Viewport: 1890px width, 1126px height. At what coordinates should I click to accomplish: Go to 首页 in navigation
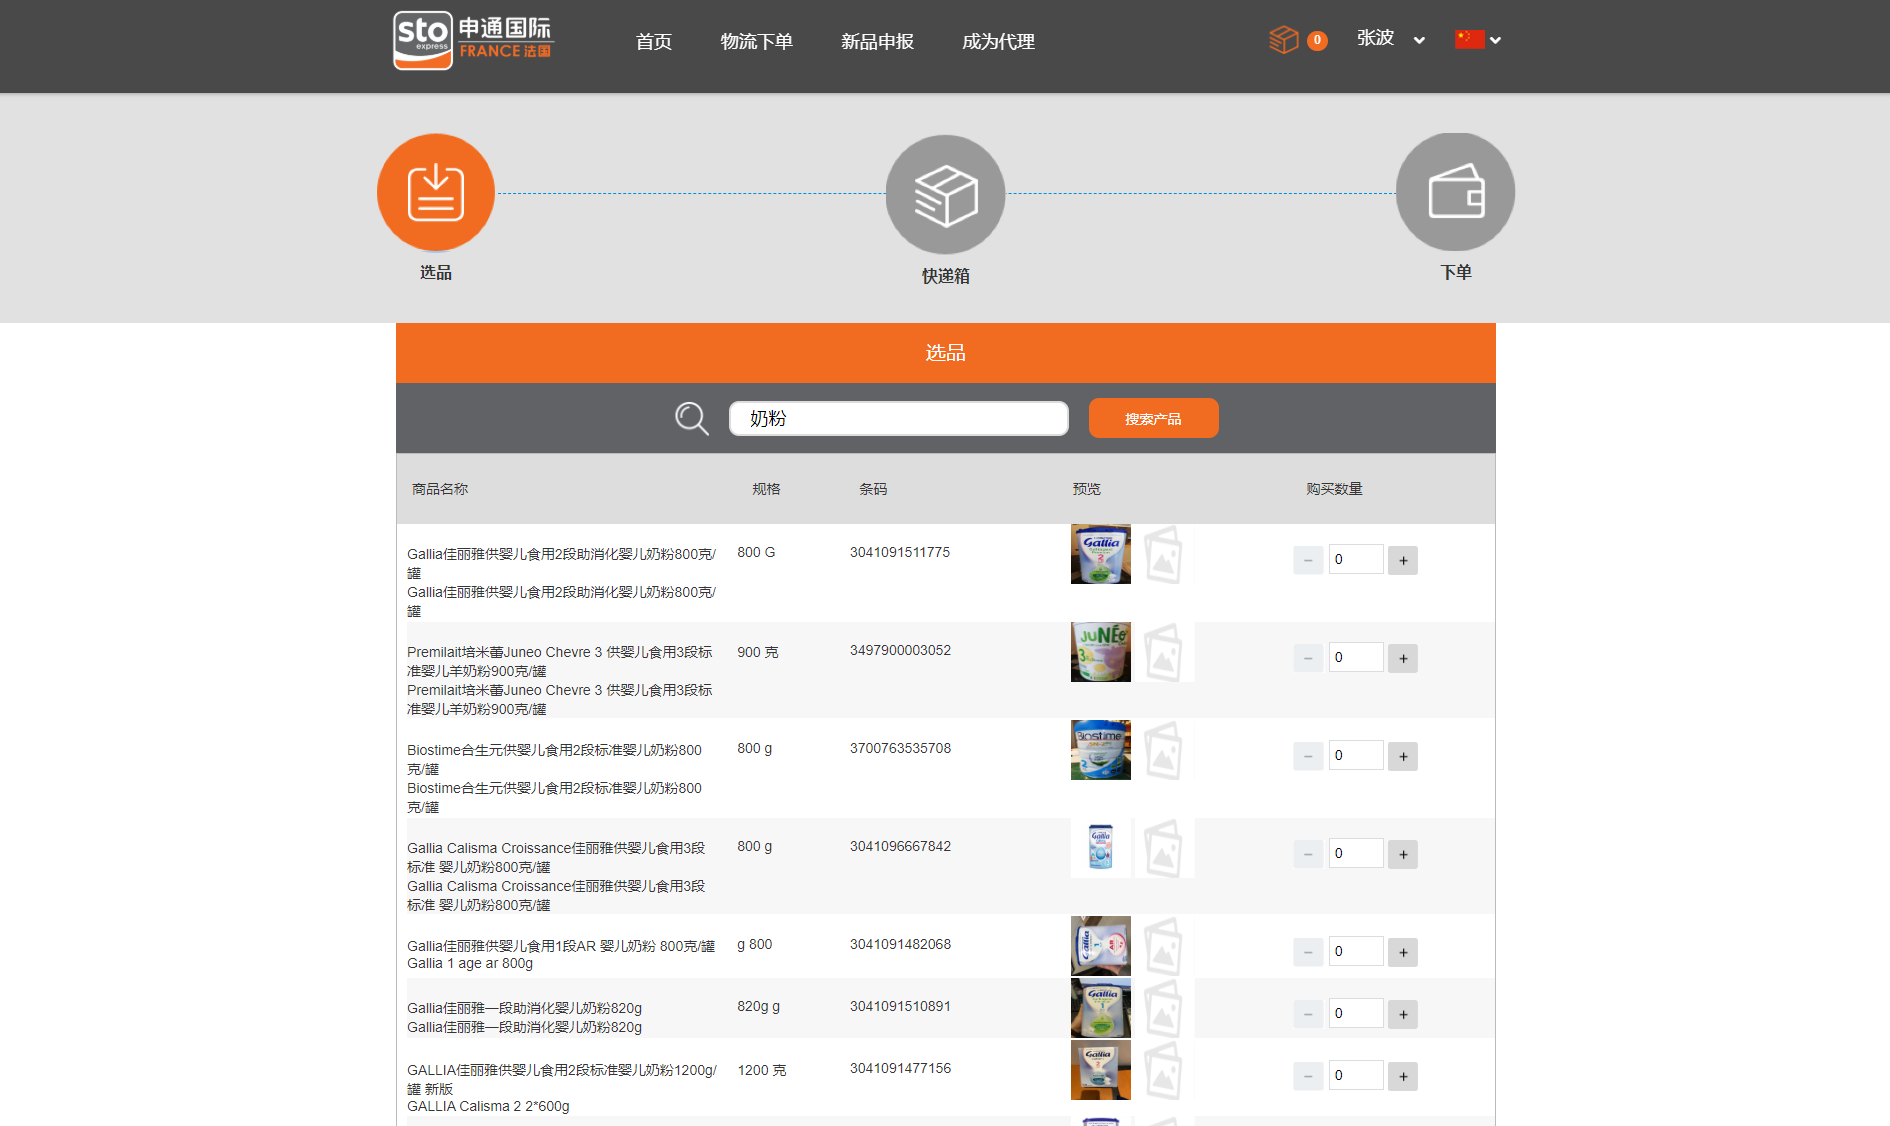654,41
